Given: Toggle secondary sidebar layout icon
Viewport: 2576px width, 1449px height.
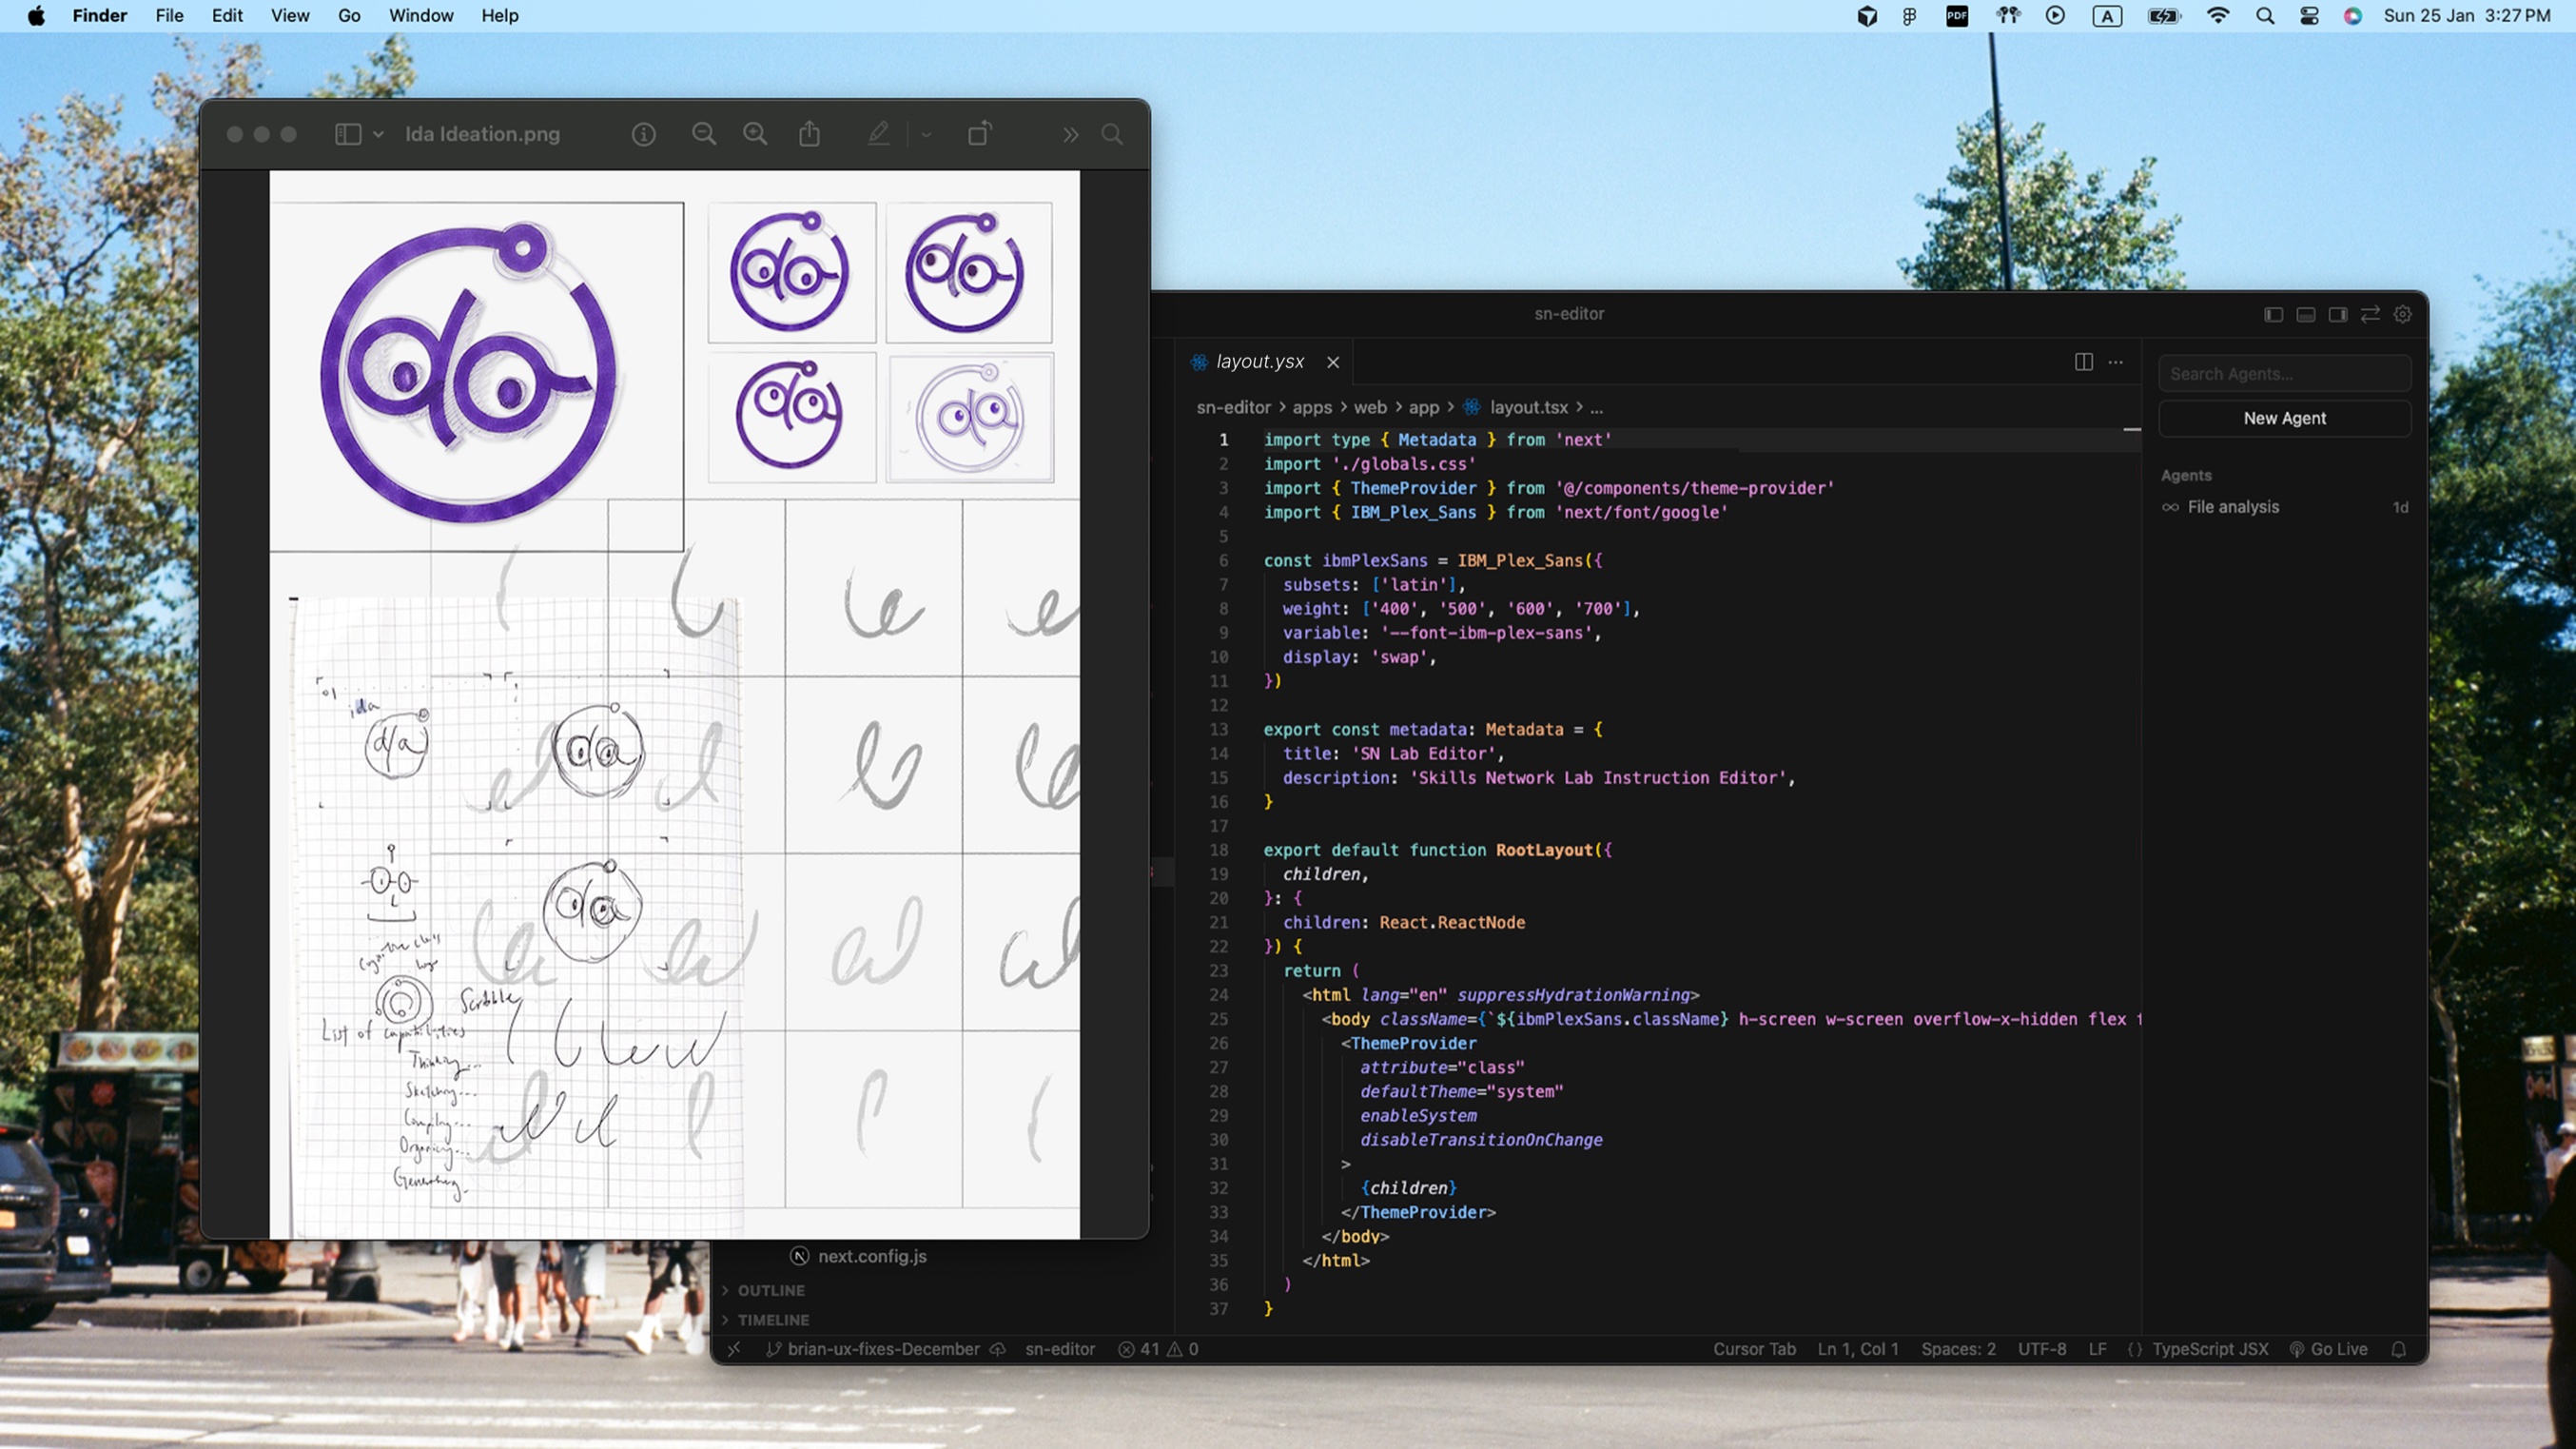Looking at the screenshot, I should point(2337,314).
